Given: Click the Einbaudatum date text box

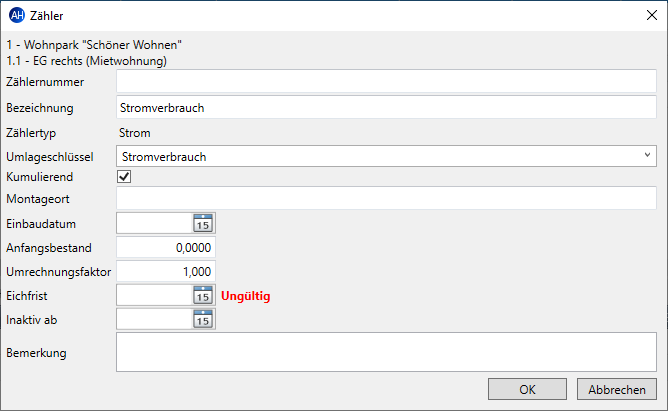Looking at the screenshot, I should tap(155, 223).
